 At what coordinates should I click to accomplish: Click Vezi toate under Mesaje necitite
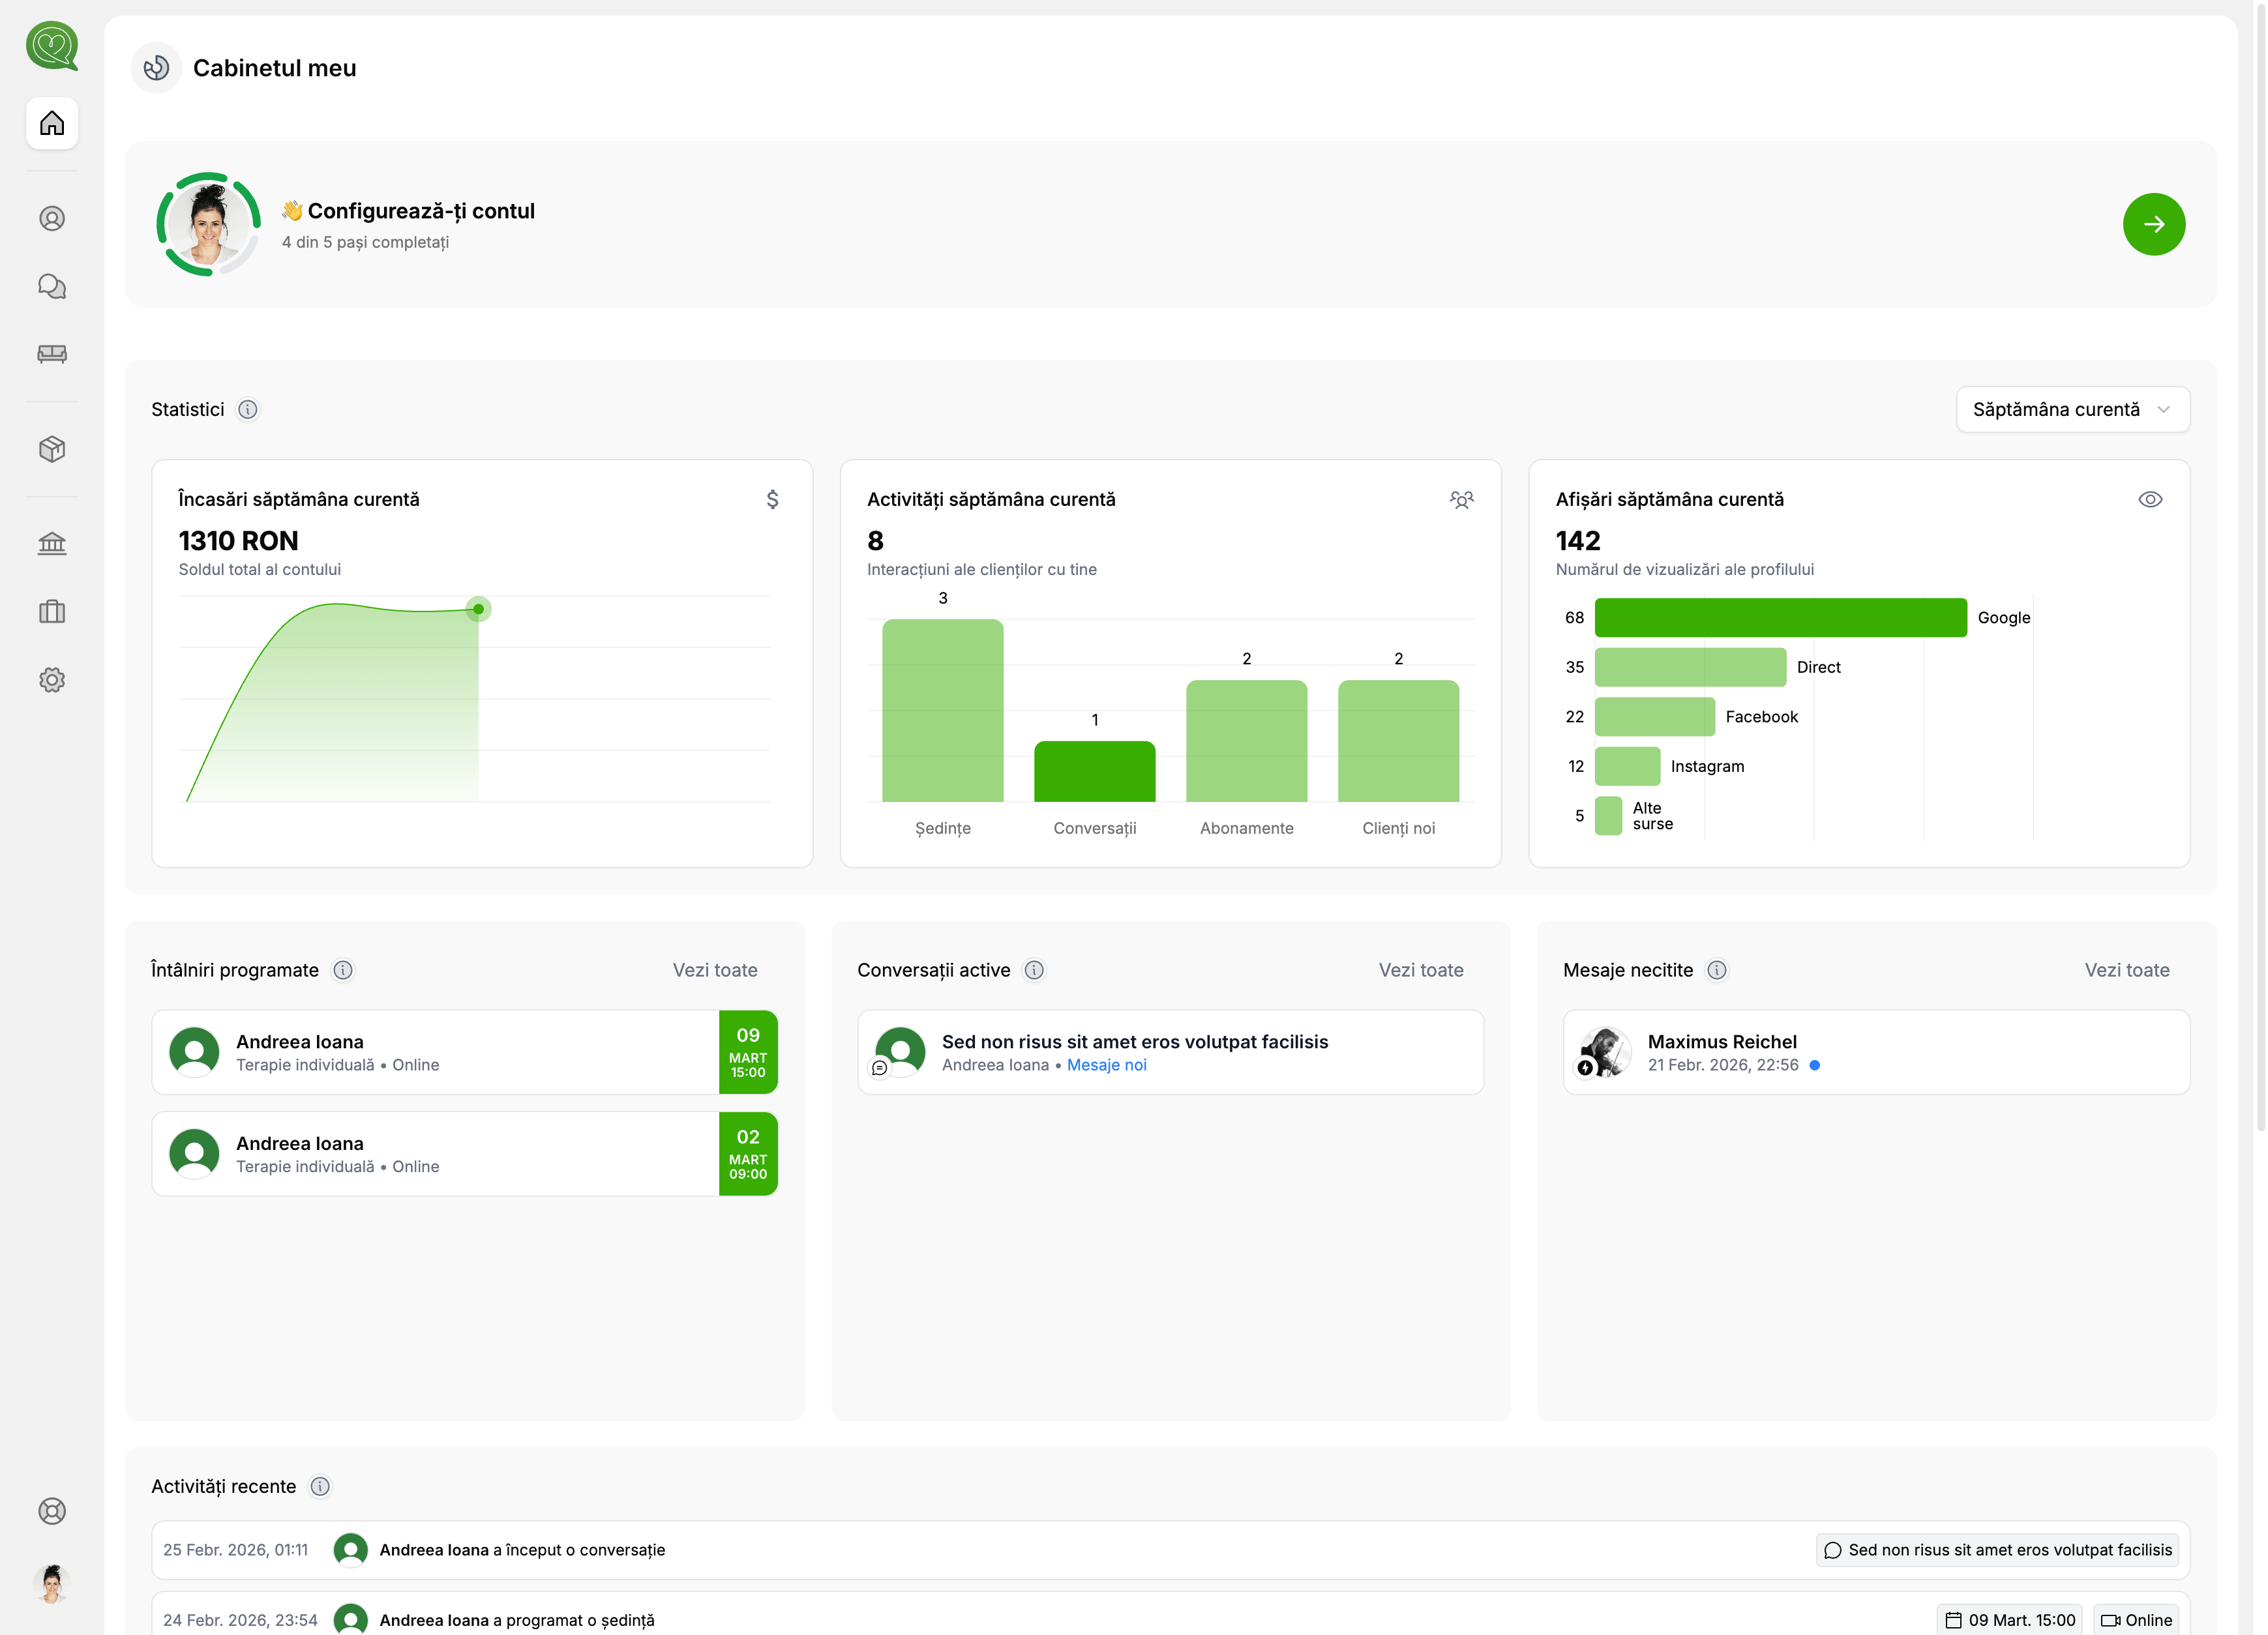click(2126, 970)
